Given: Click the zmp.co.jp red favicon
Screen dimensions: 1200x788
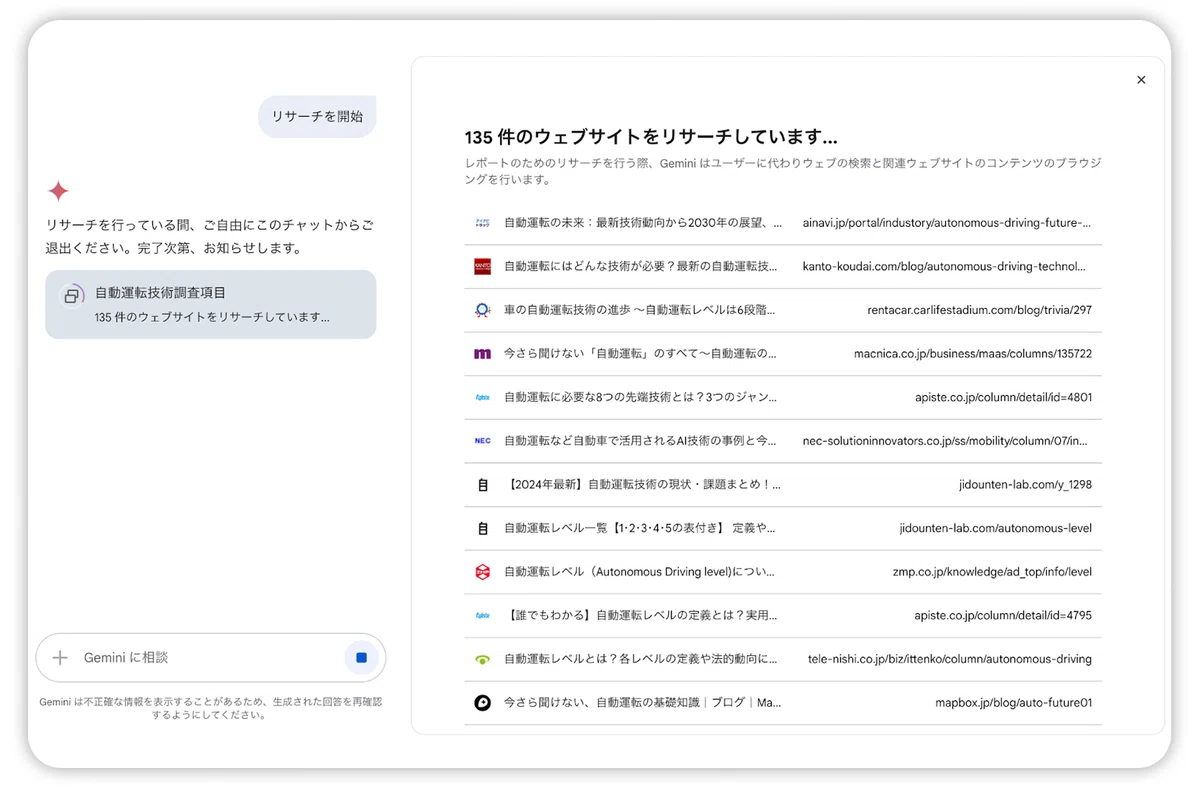Looking at the screenshot, I should coord(482,572).
